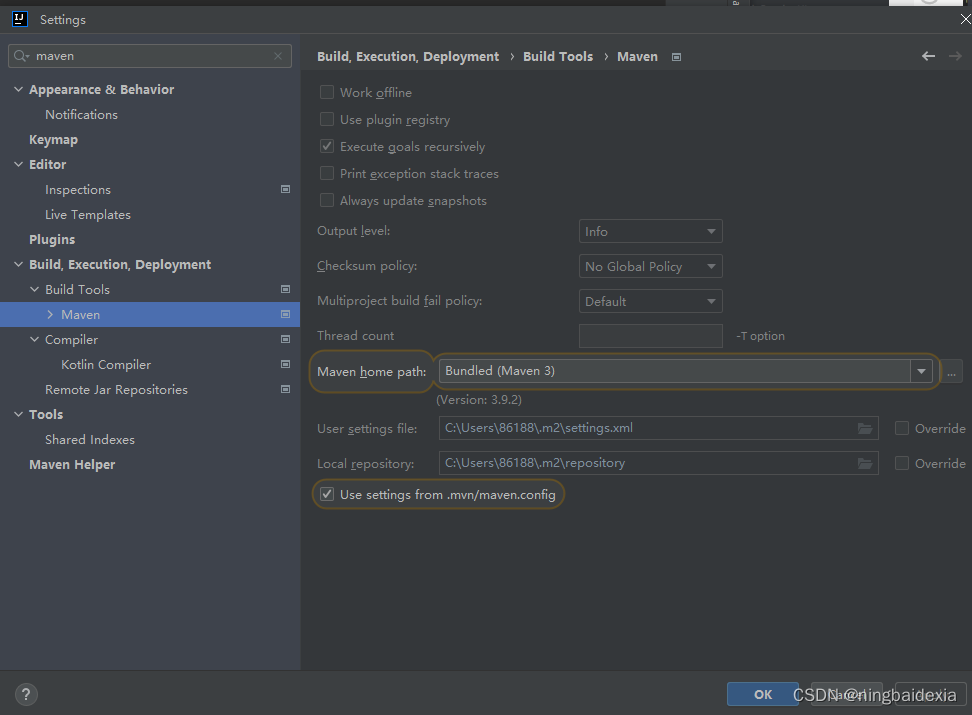
Task: Collapse the Editor section
Action: pyautogui.click(x=18, y=164)
